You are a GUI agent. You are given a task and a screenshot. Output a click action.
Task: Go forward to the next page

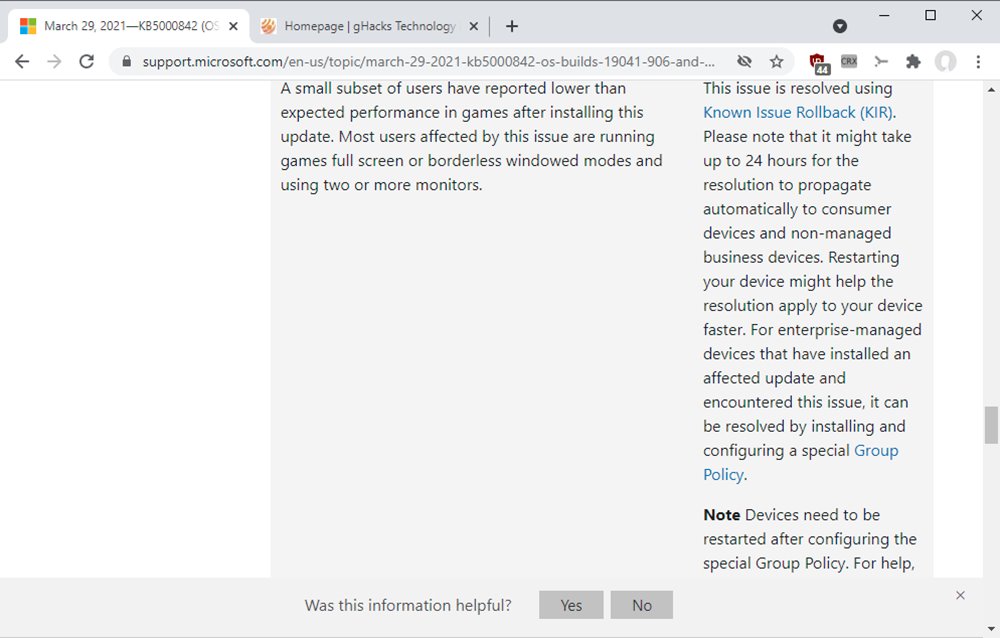pos(54,61)
